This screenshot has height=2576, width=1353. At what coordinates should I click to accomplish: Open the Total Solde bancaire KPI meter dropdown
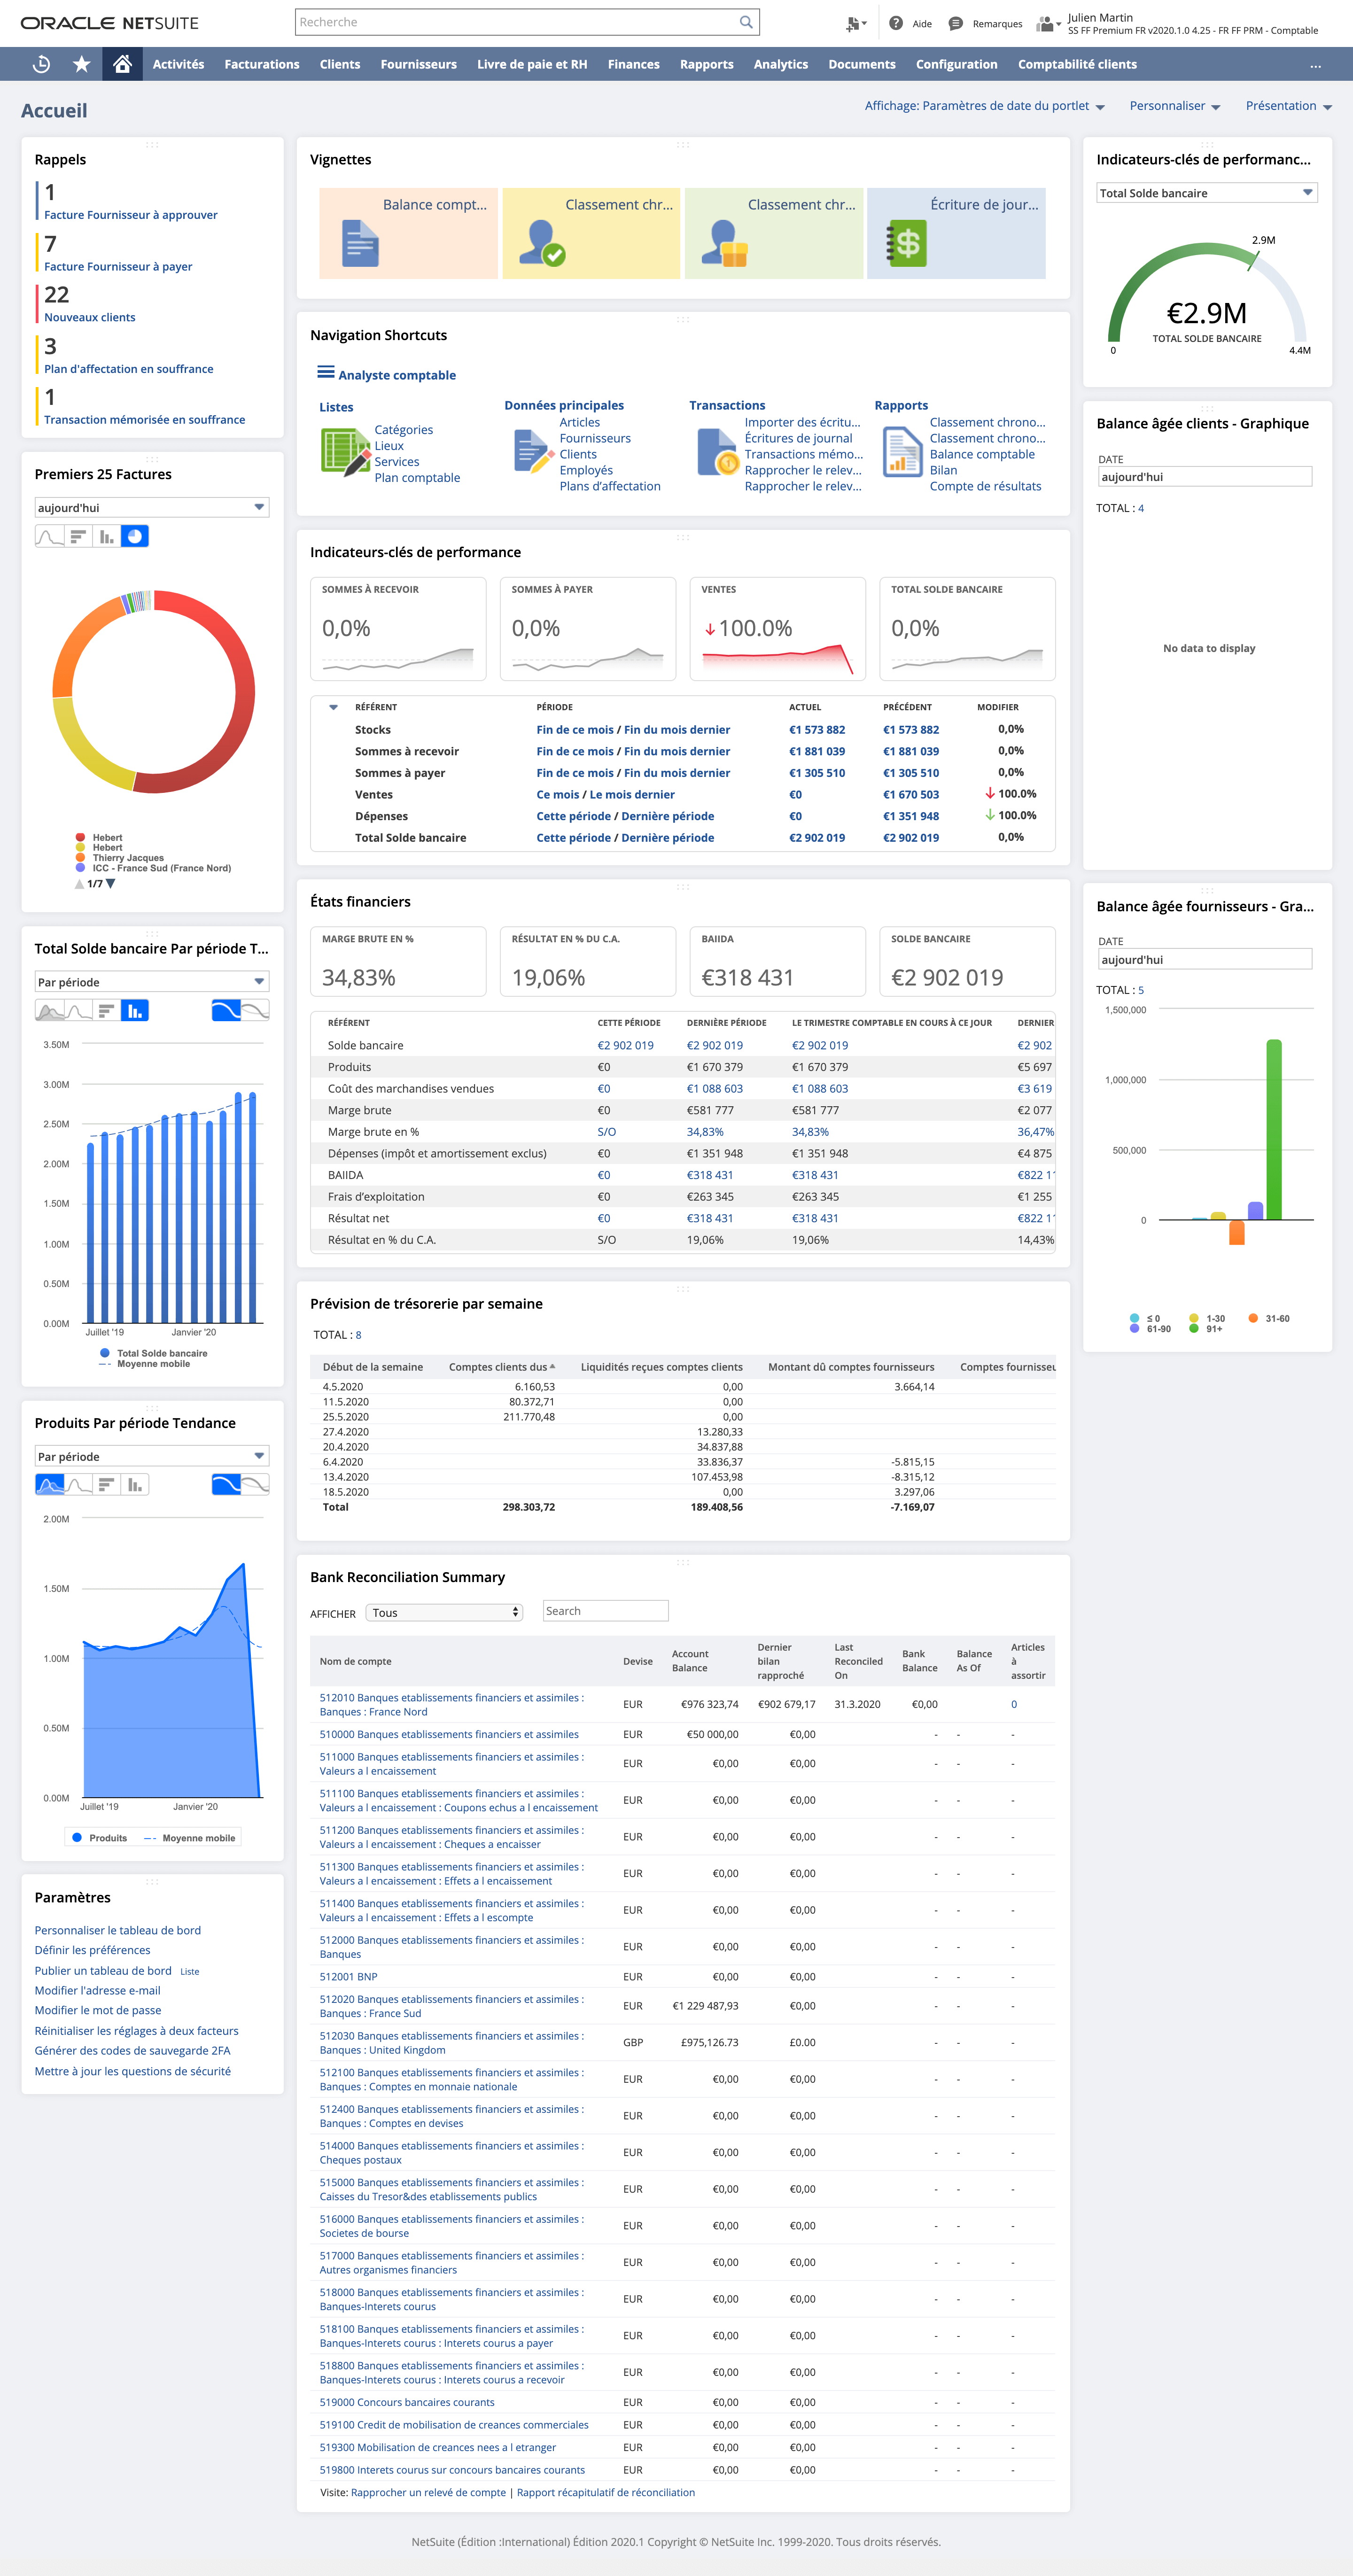(1207, 193)
